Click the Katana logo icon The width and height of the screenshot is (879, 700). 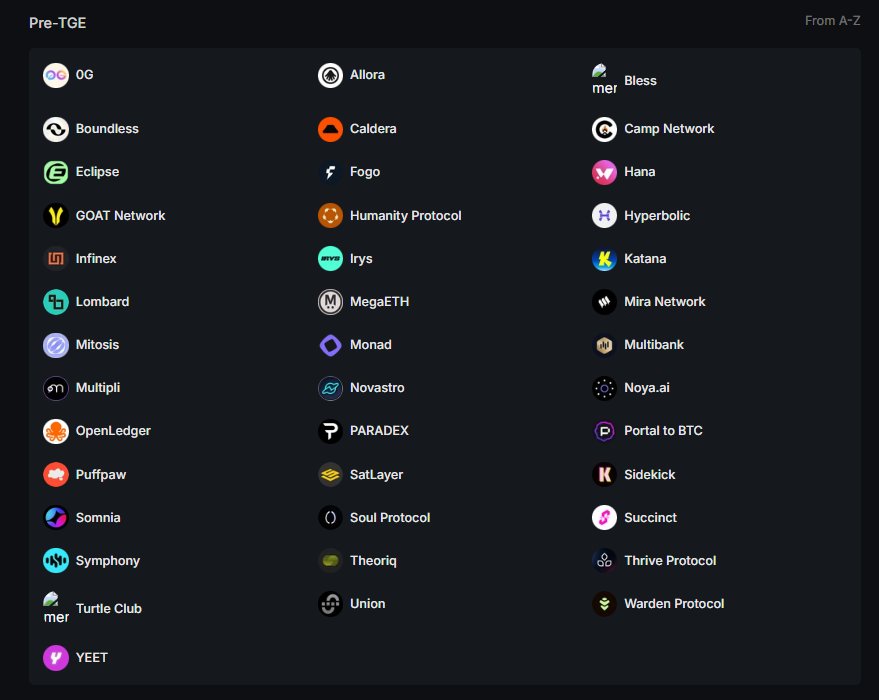(x=604, y=258)
